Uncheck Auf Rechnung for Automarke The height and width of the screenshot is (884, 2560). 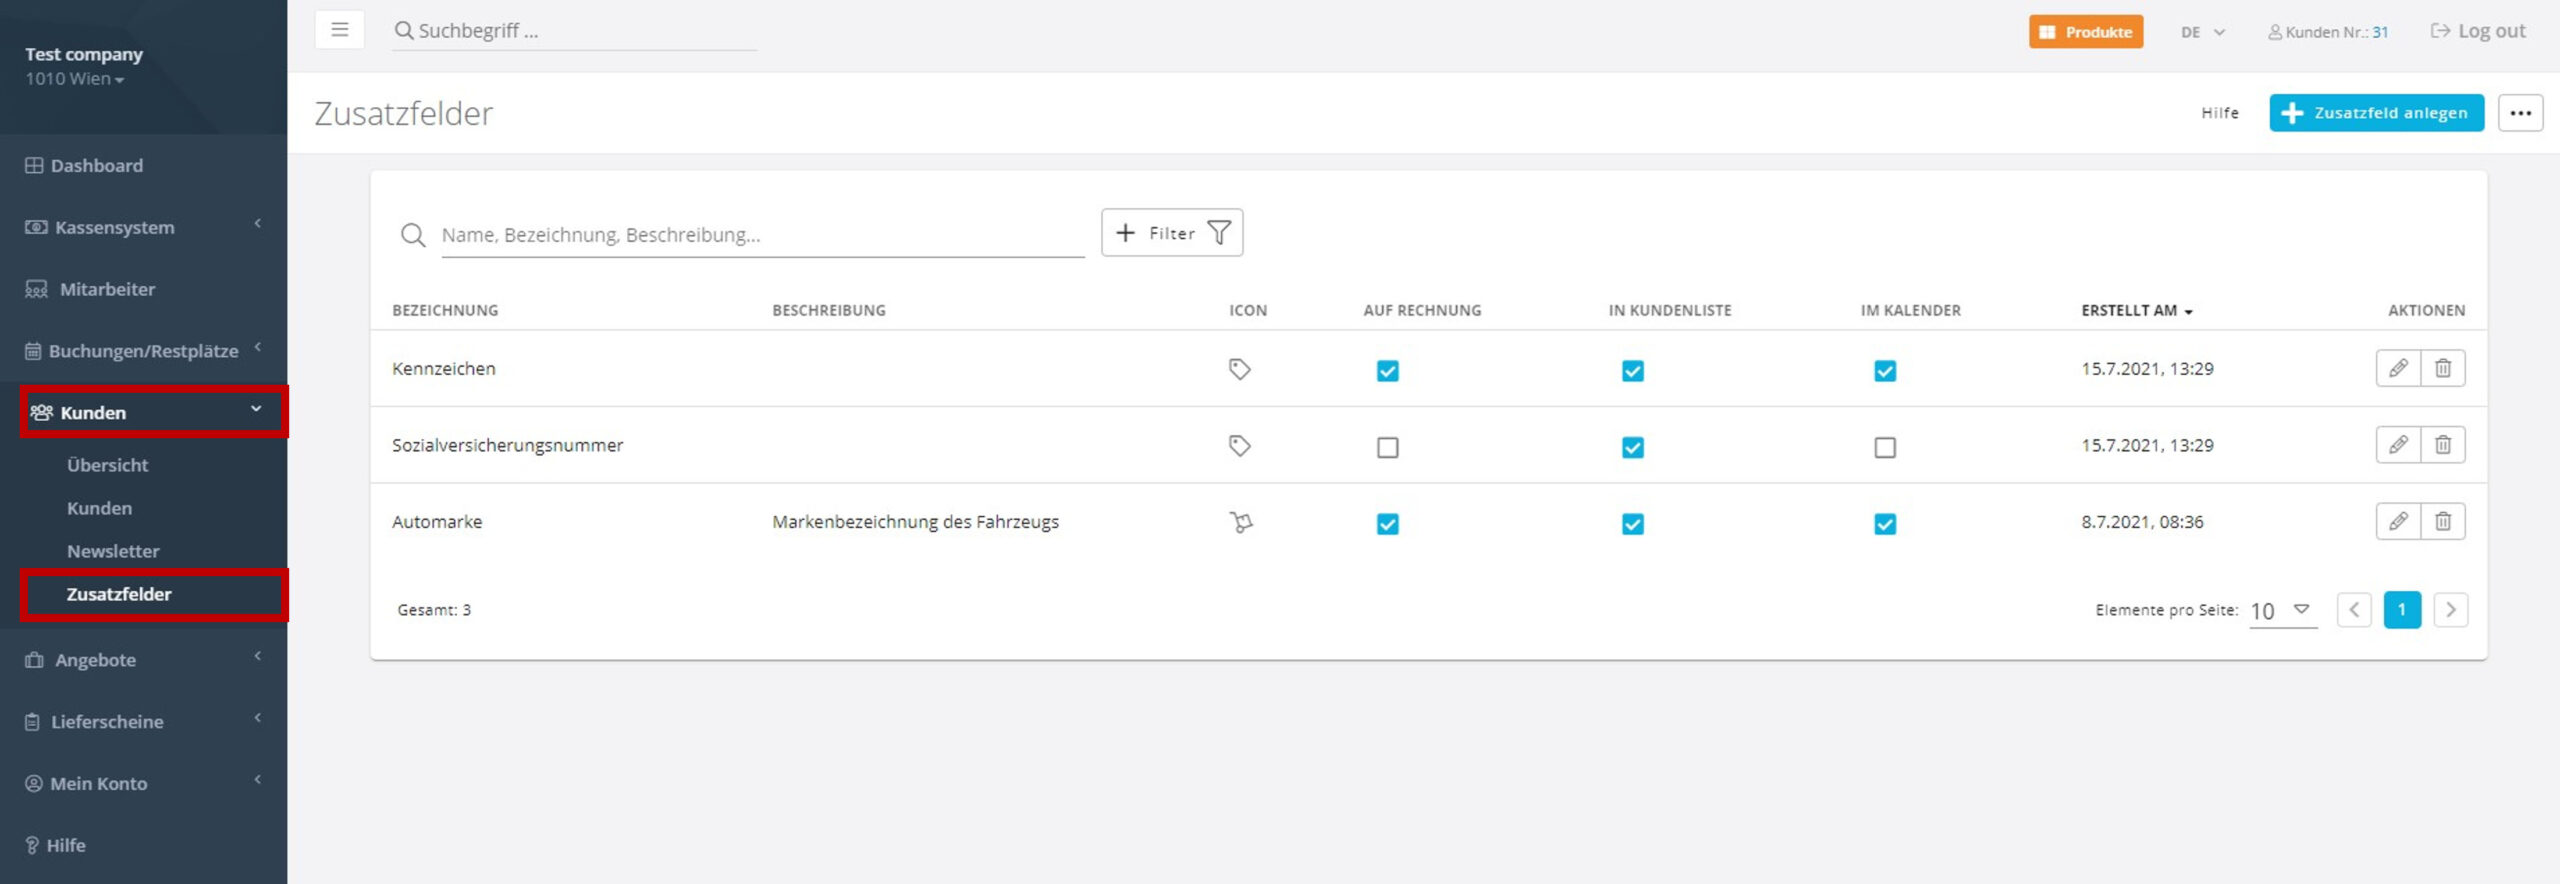(1387, 524)
